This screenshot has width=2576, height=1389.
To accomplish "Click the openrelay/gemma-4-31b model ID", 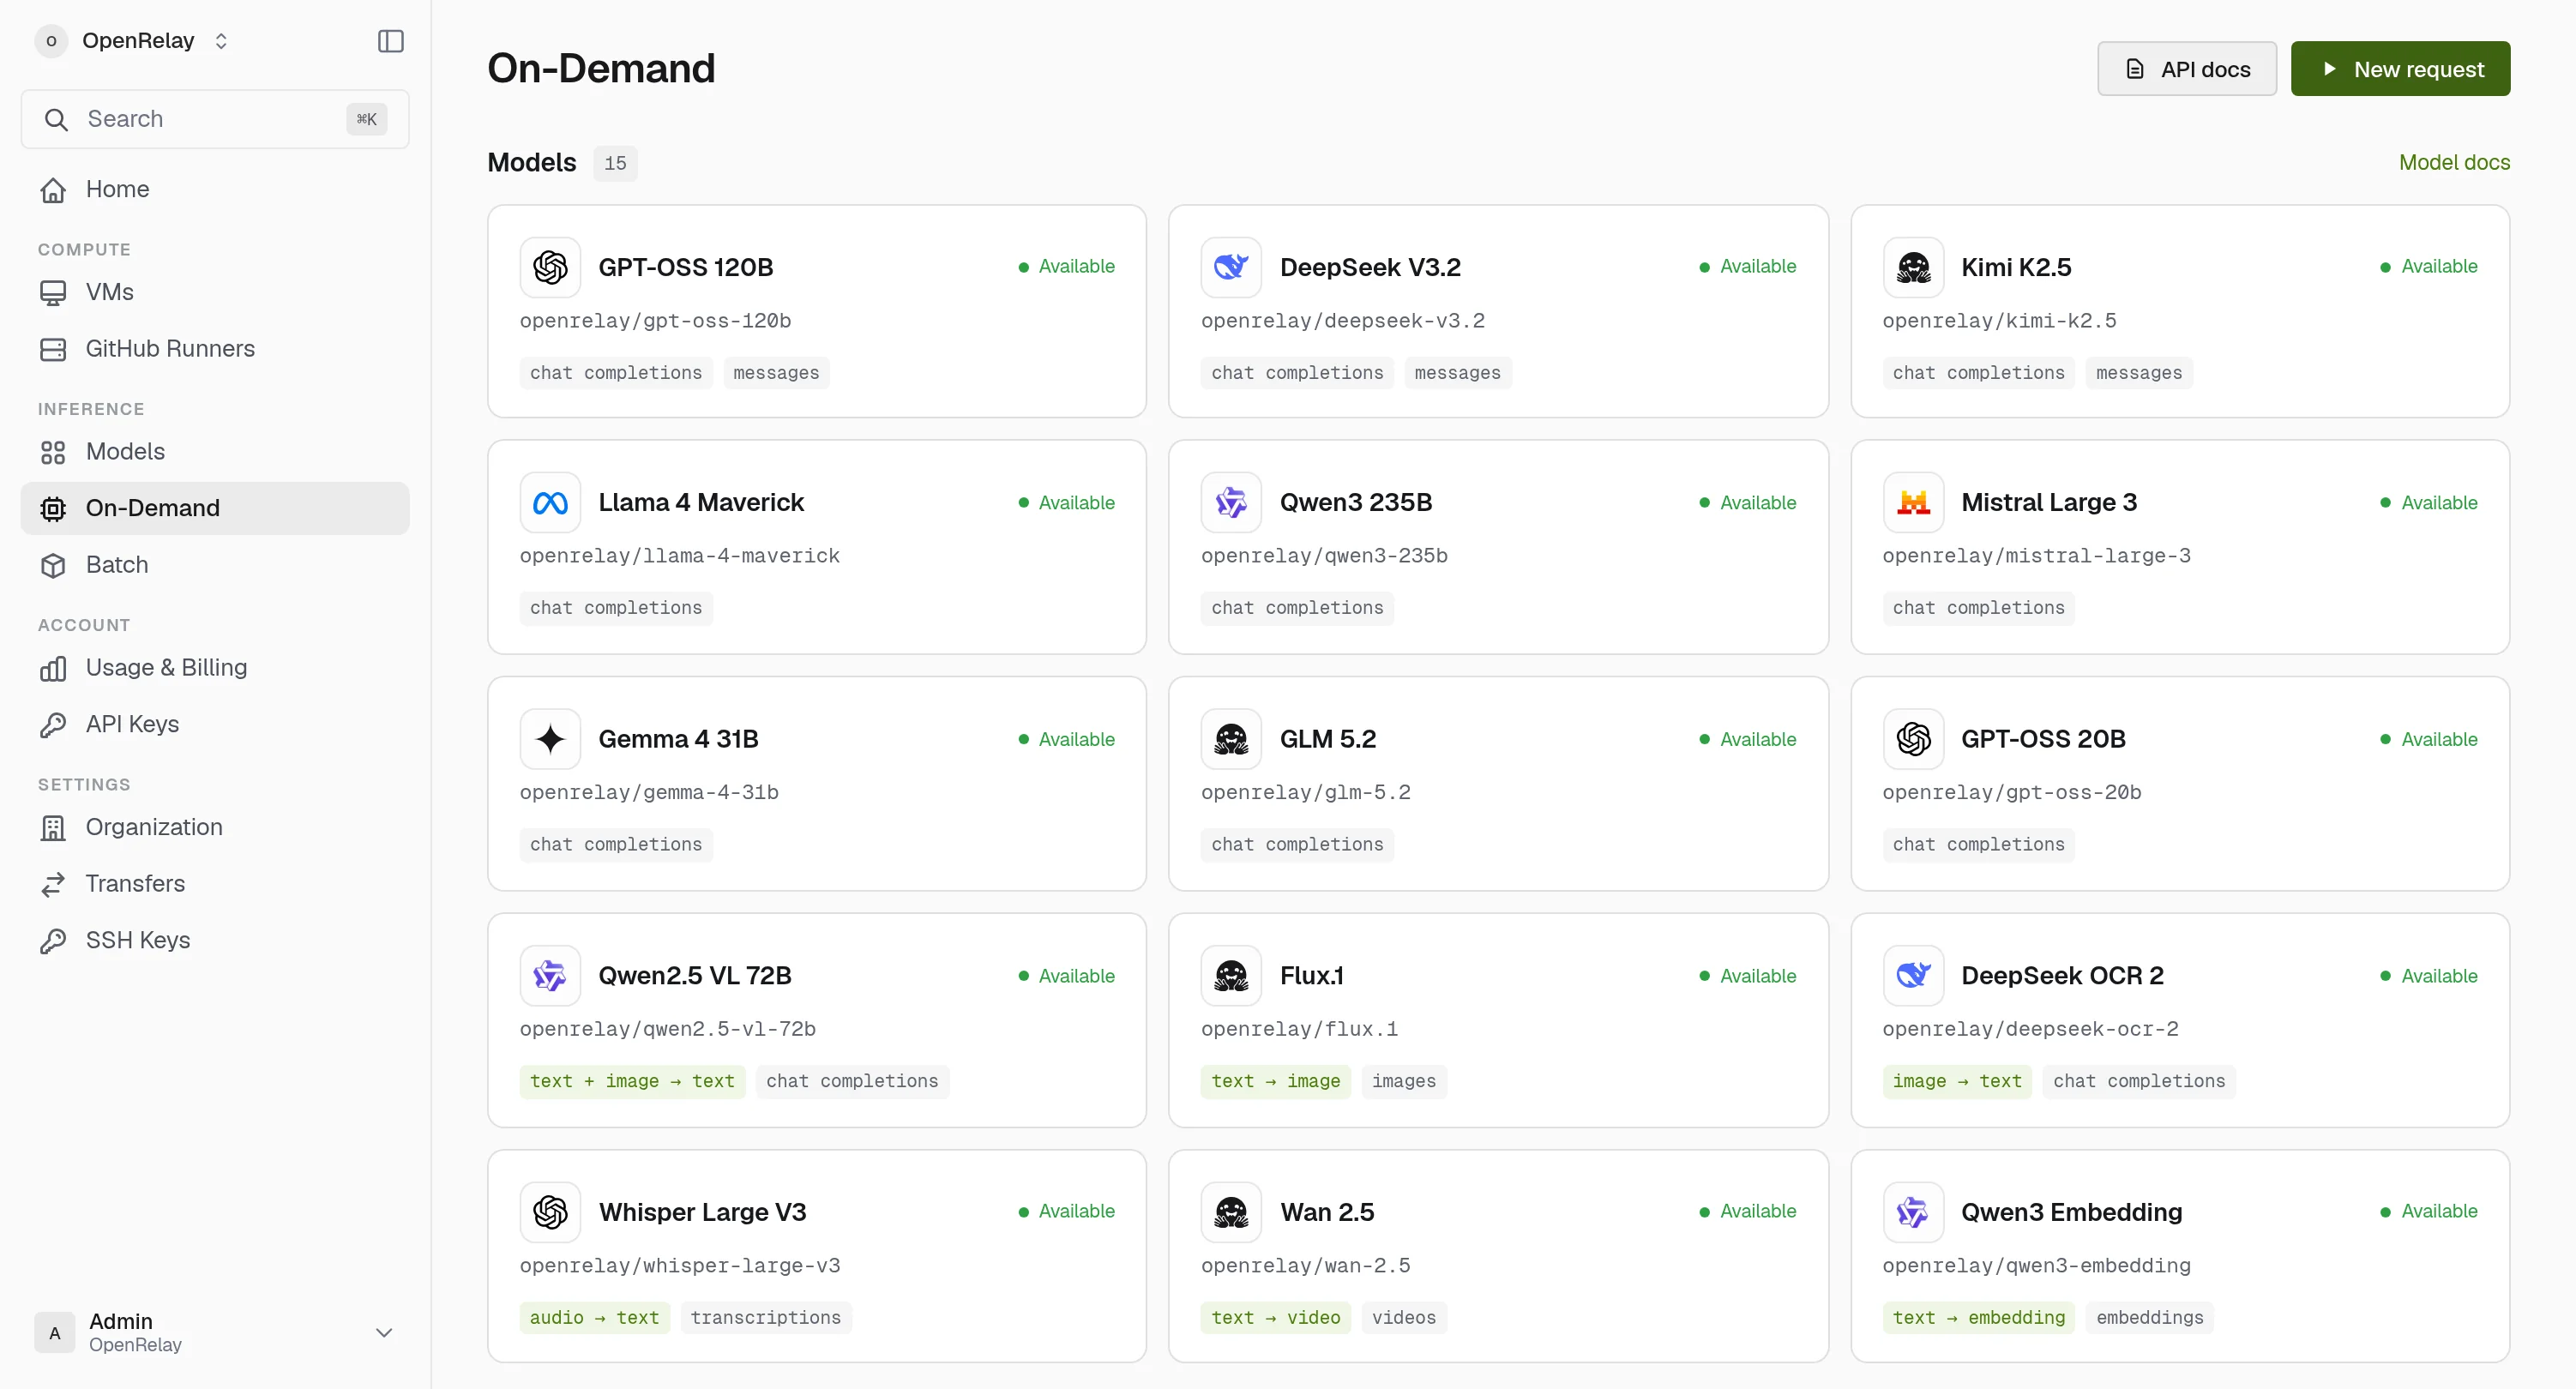I will click(648, 793).
